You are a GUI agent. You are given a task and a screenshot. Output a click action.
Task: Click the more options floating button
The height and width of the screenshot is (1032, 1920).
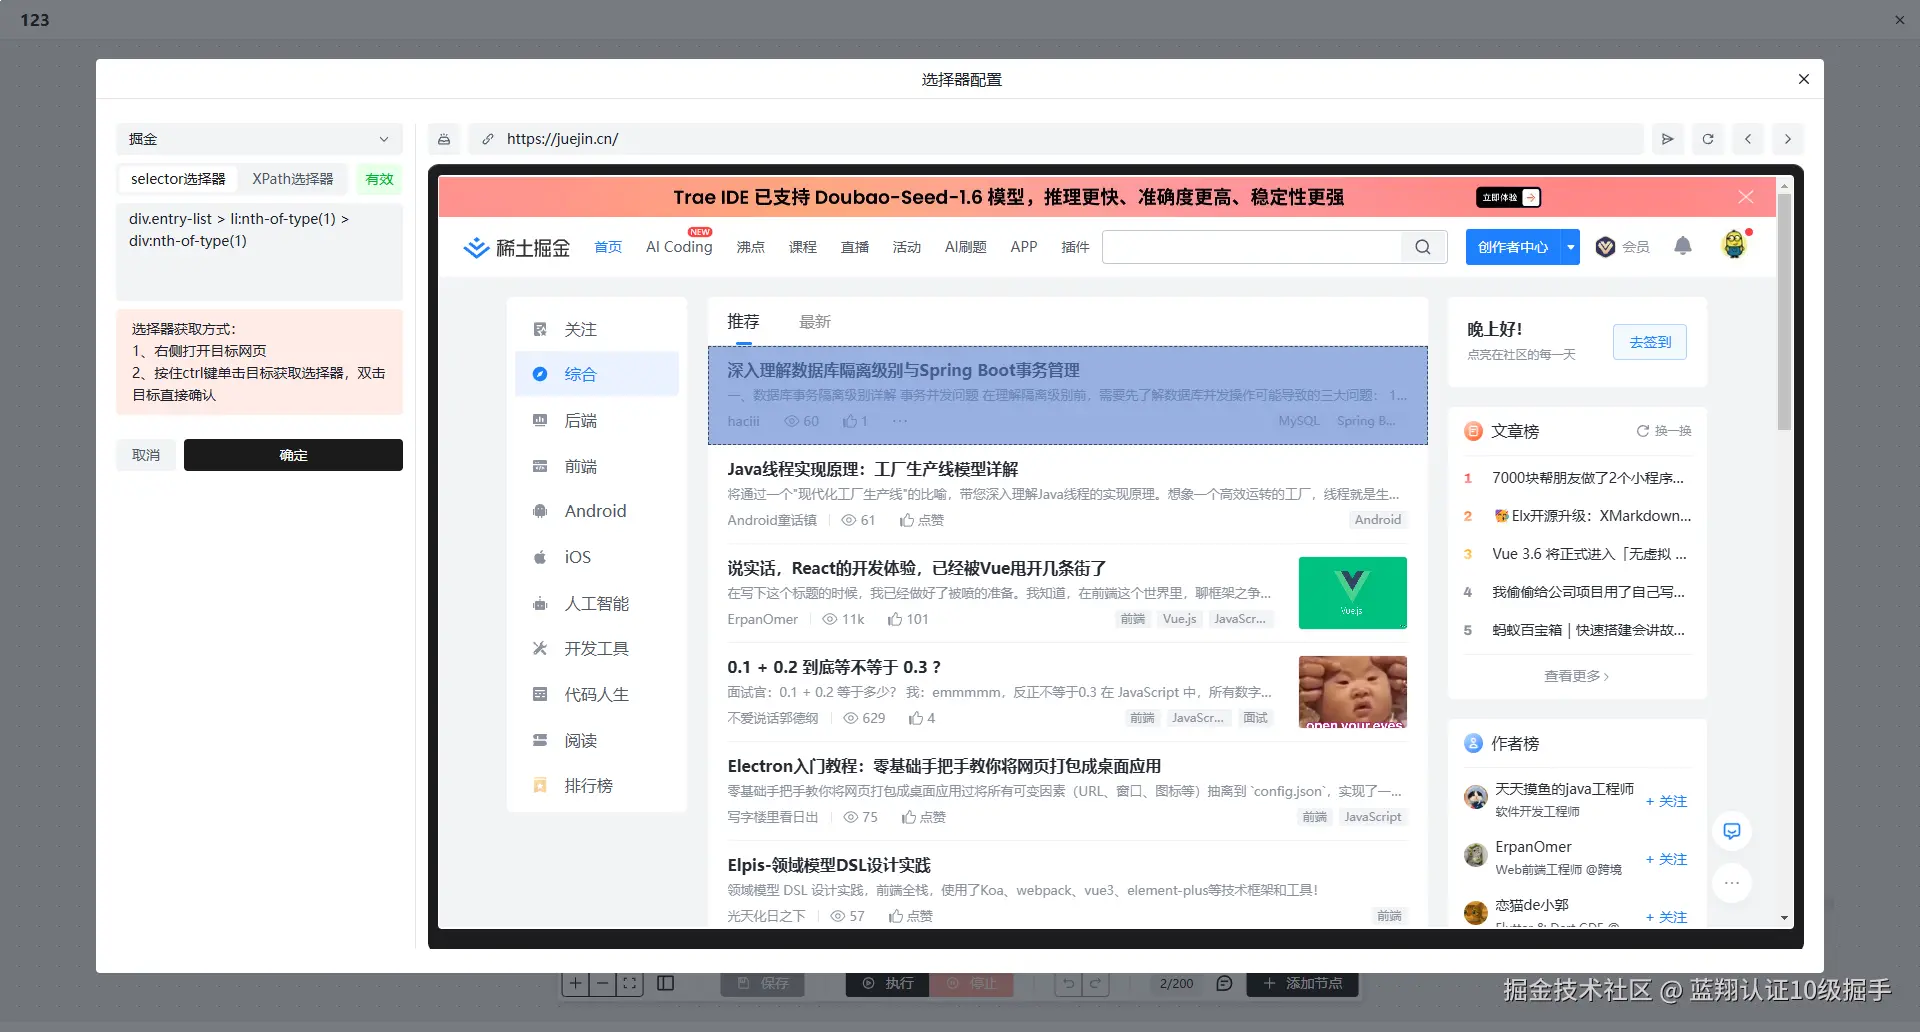1732,883
